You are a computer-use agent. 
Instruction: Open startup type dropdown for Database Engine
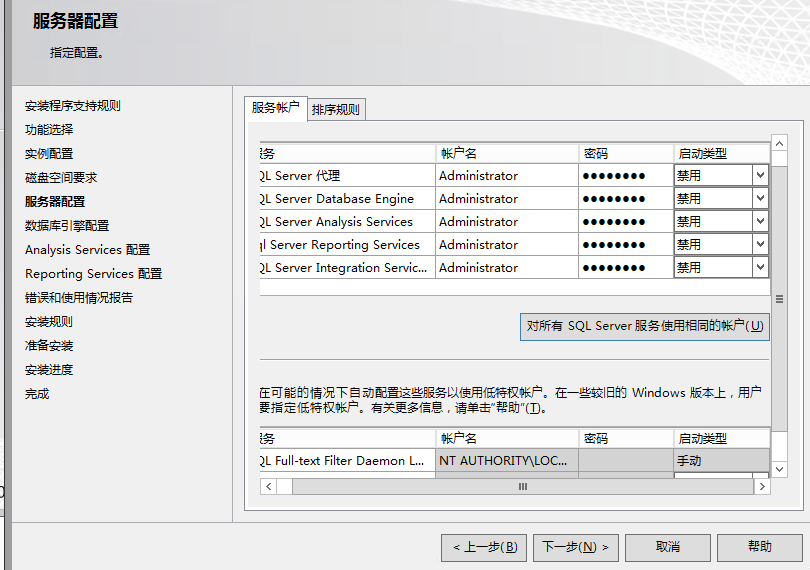[x=760, y=198]
